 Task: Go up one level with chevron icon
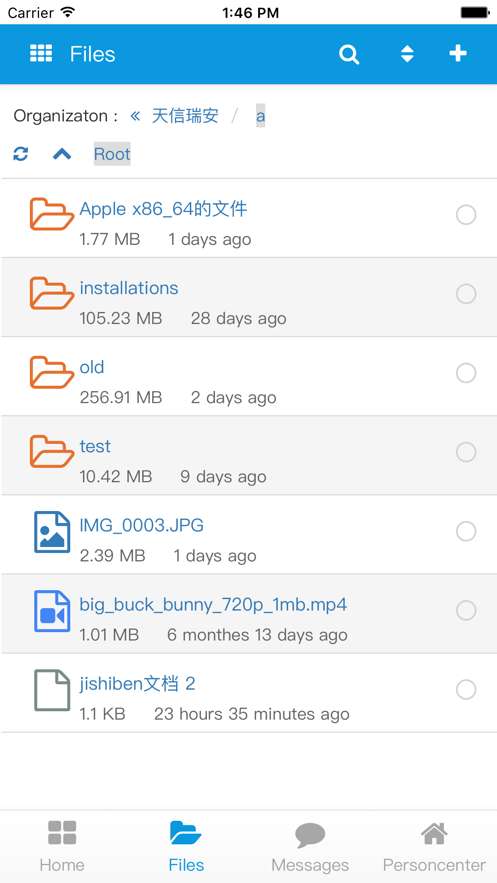coord(62,154)
